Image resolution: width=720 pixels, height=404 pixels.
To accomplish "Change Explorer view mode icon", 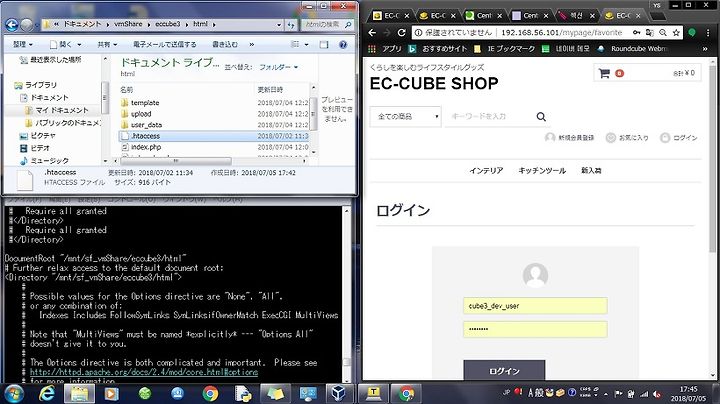I will coord(295,45).
